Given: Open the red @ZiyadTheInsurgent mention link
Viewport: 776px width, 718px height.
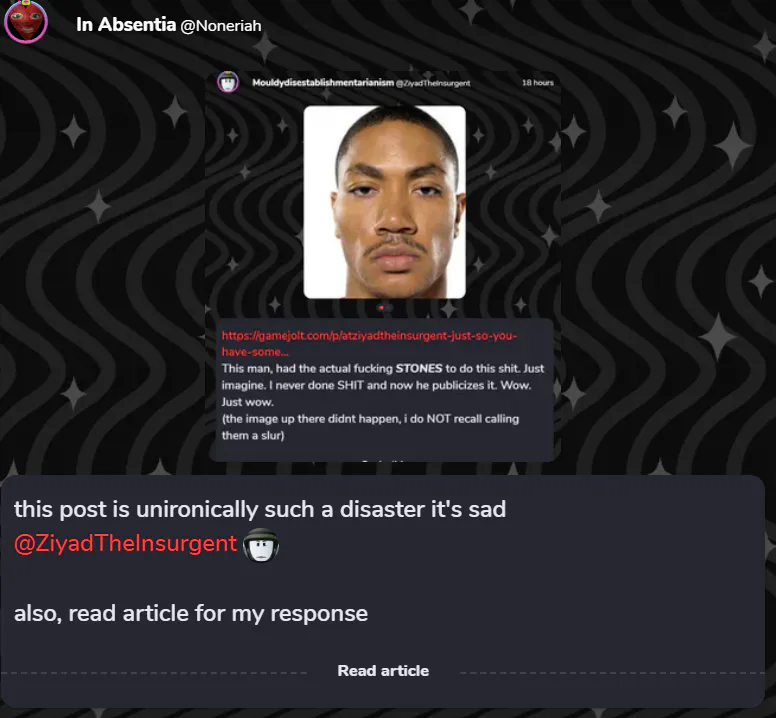Looking at the screenshot, I should [x=126, y=543].
